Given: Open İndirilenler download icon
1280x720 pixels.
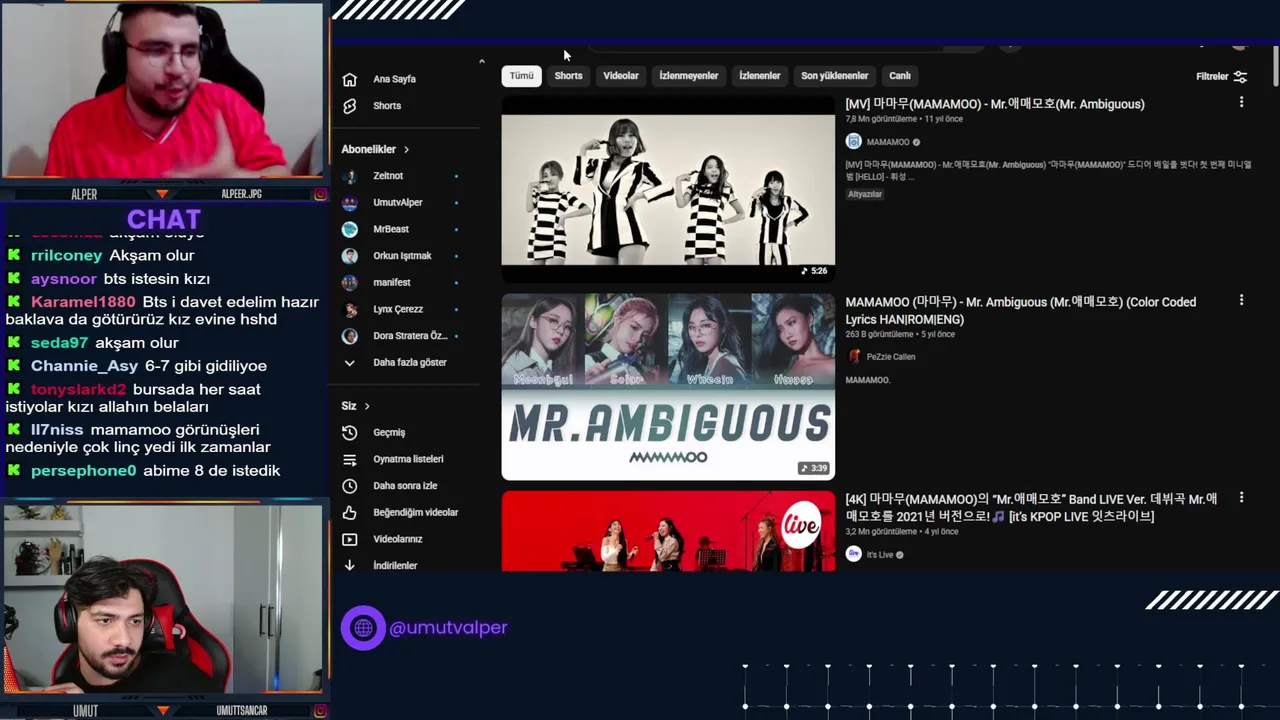Looking at the screenshot, I should click(x=349, y=565).
